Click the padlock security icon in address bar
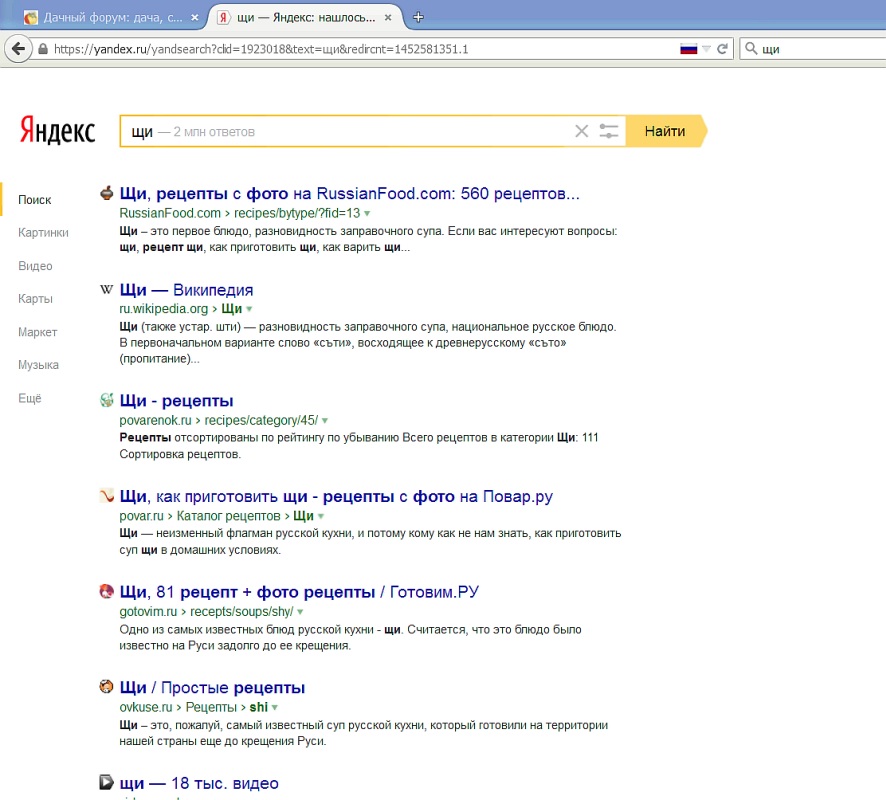 43,49
